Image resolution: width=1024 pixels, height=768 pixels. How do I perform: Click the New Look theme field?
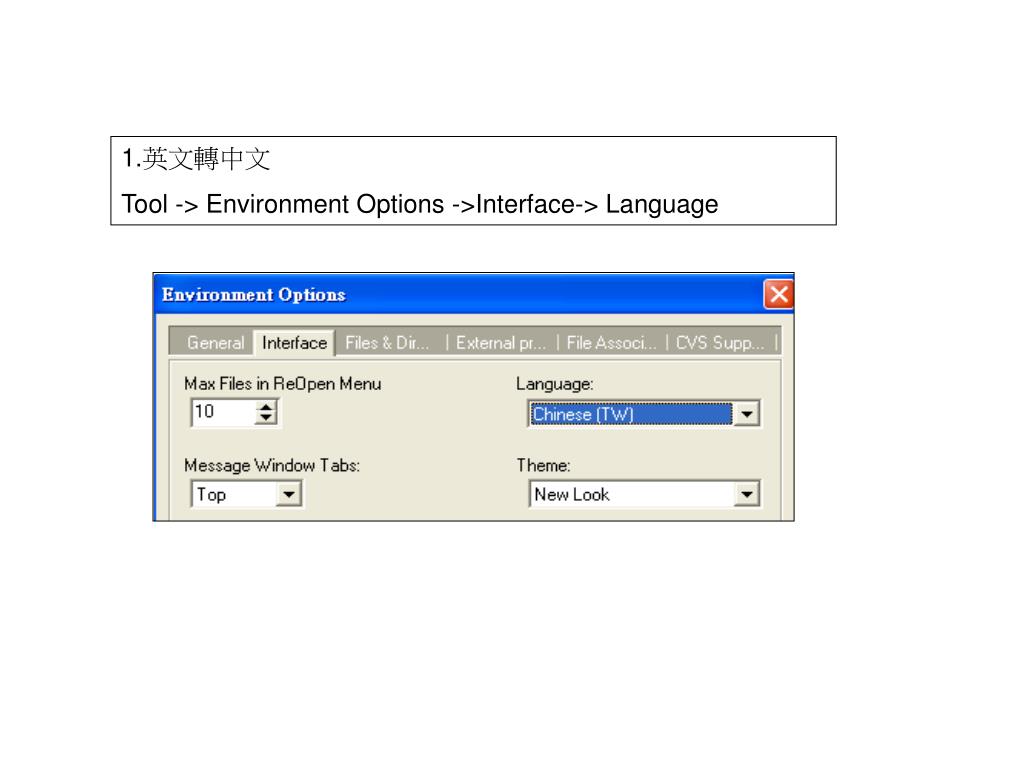click(631, 494)
